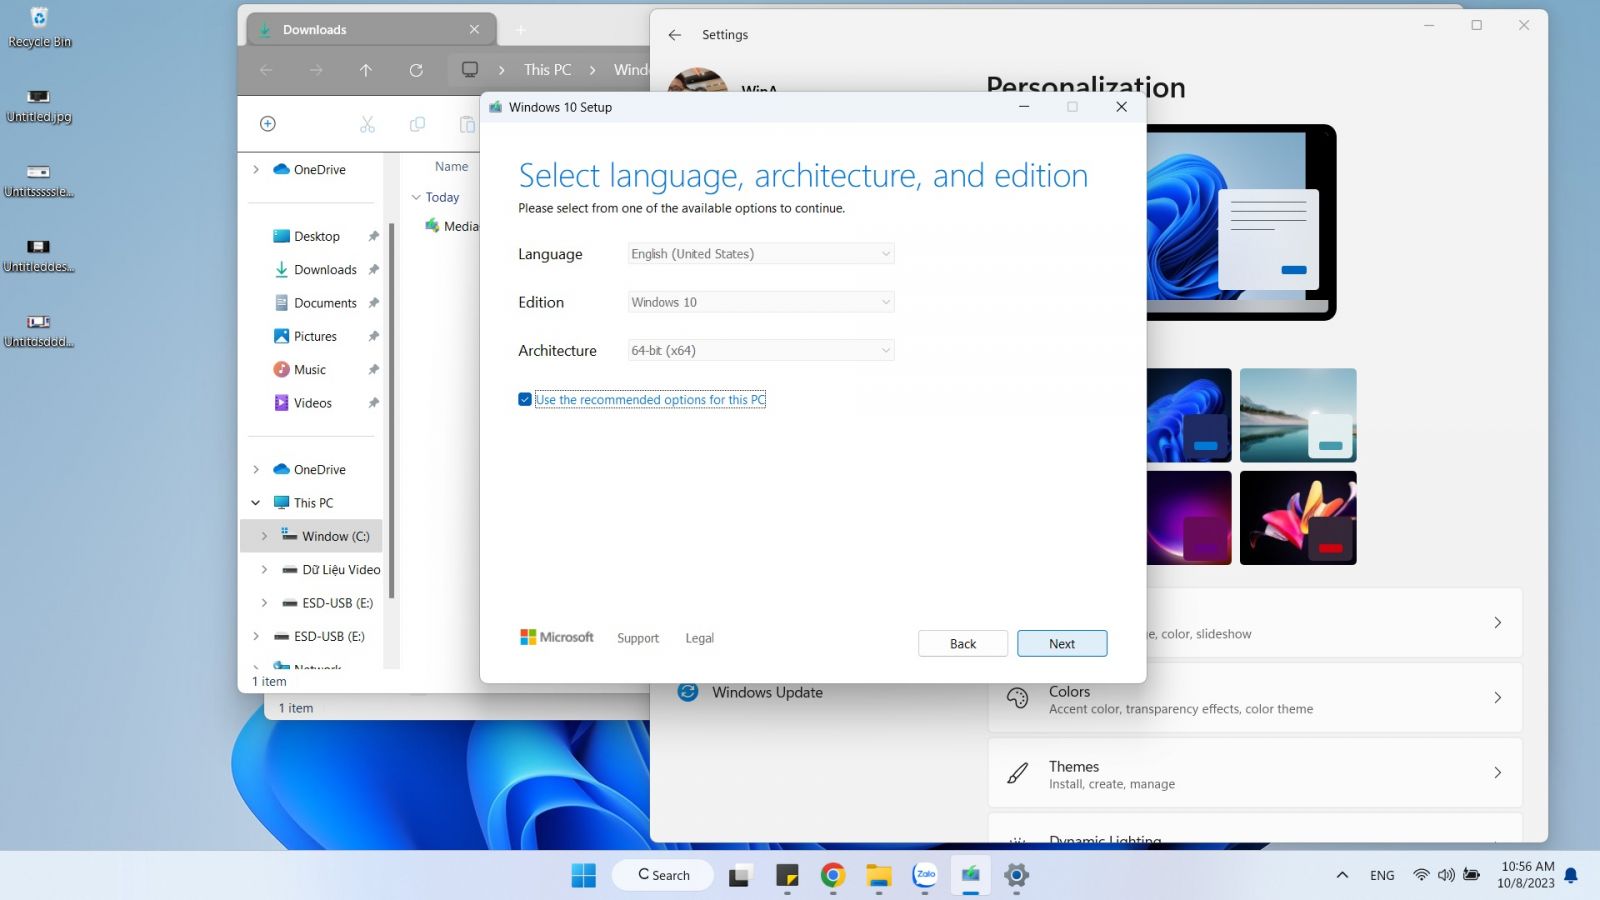1600x900 pixels.
Task: Expand the top OneDrive tree node
Action: 256,170
